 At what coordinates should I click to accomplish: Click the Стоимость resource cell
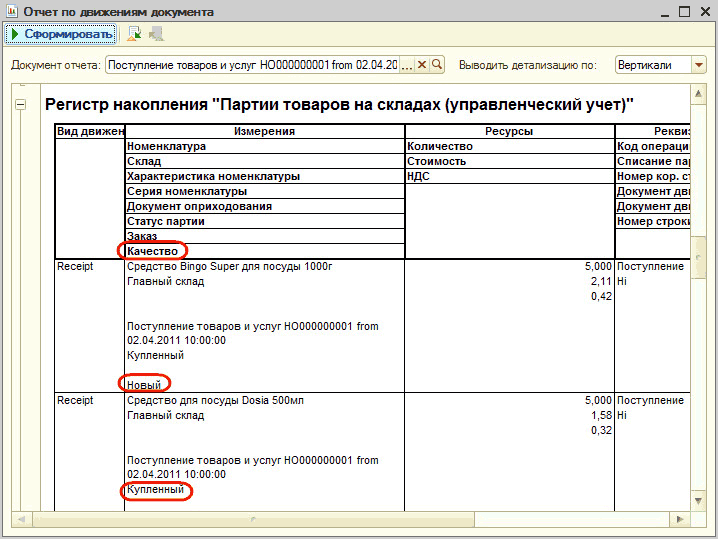click(x=509, y=161)
